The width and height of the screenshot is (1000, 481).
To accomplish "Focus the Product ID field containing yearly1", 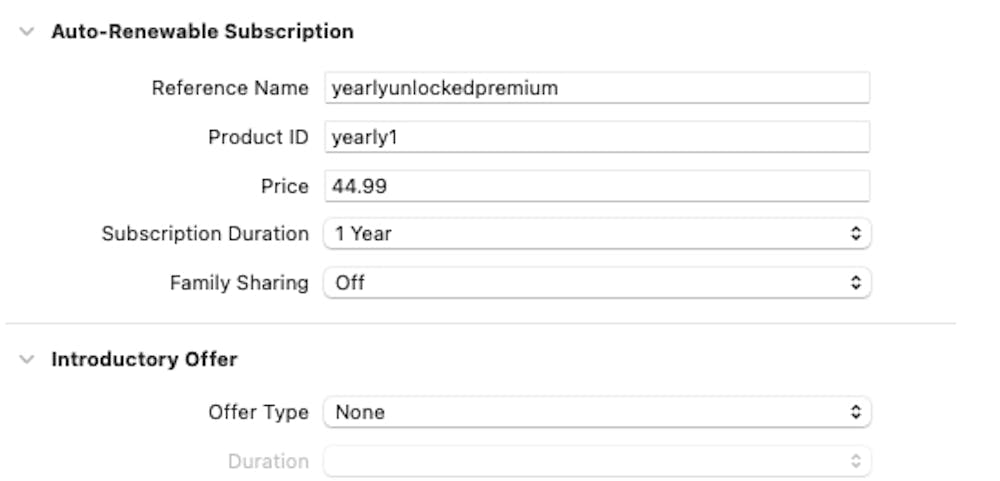I will 597,137.
